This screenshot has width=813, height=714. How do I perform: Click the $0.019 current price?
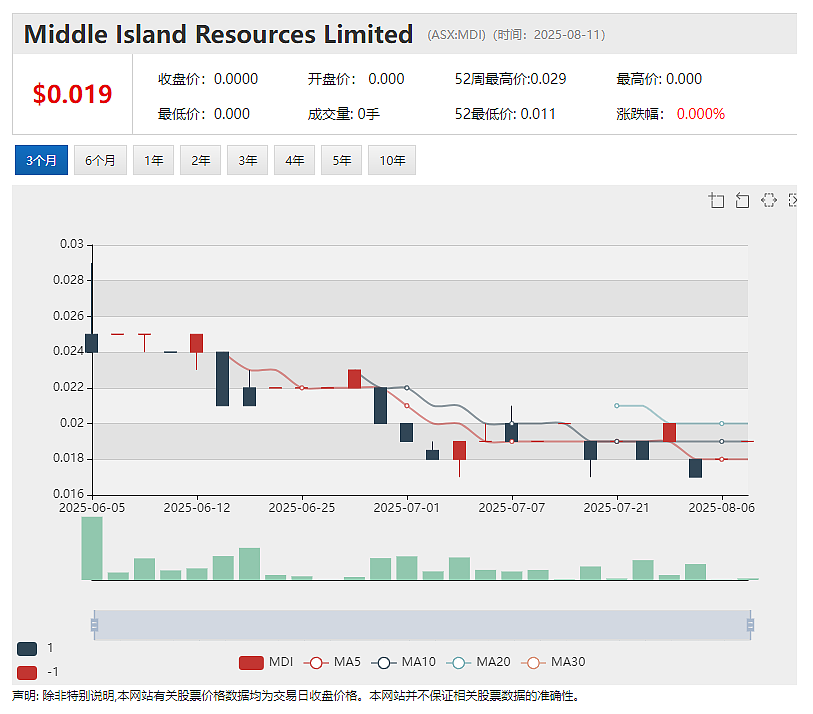click(x=73, y=94)
